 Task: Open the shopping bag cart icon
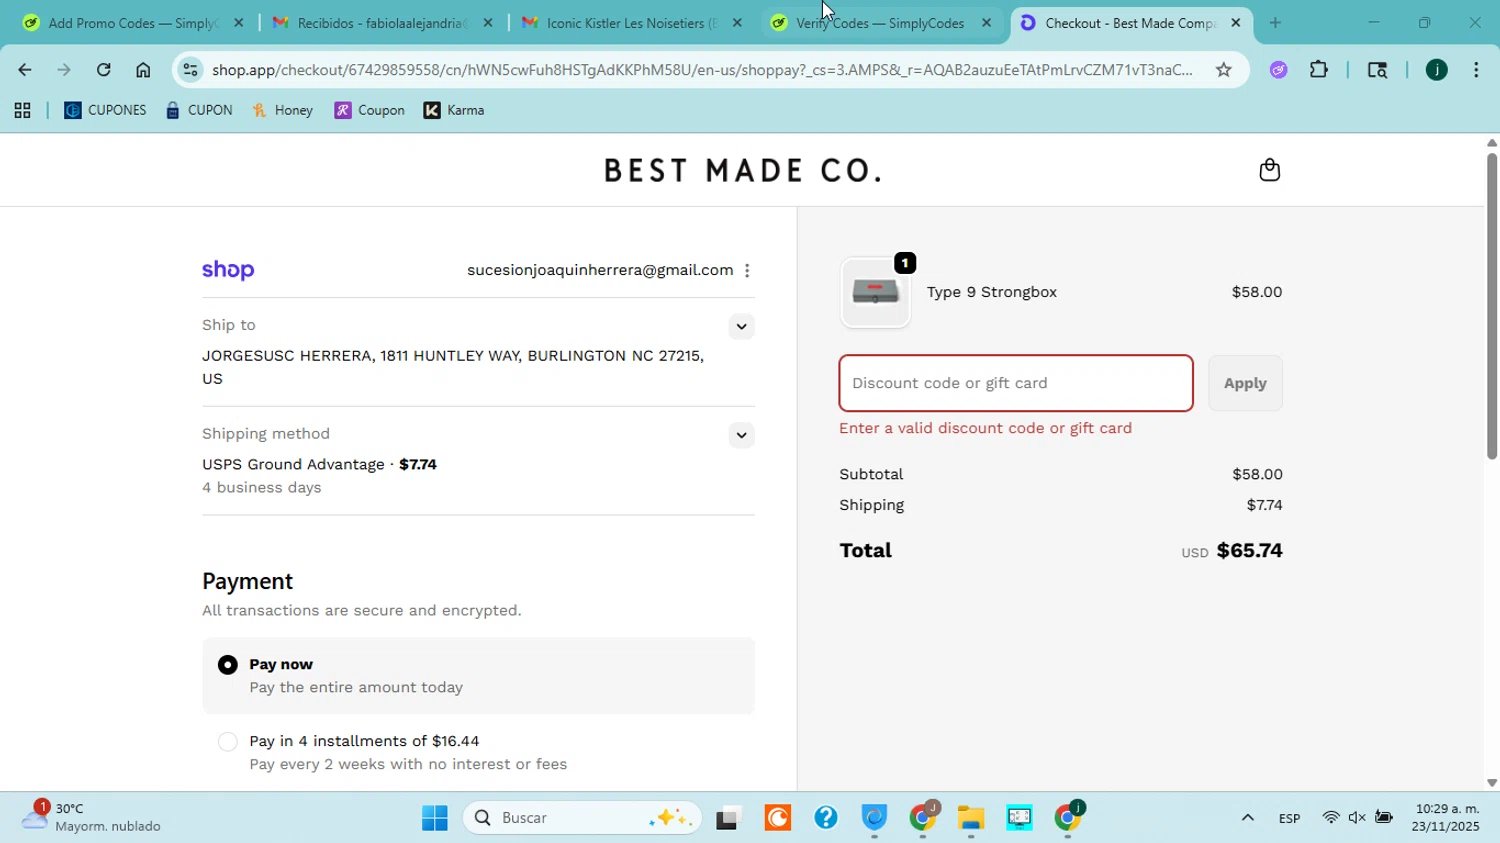point(1269,170)
